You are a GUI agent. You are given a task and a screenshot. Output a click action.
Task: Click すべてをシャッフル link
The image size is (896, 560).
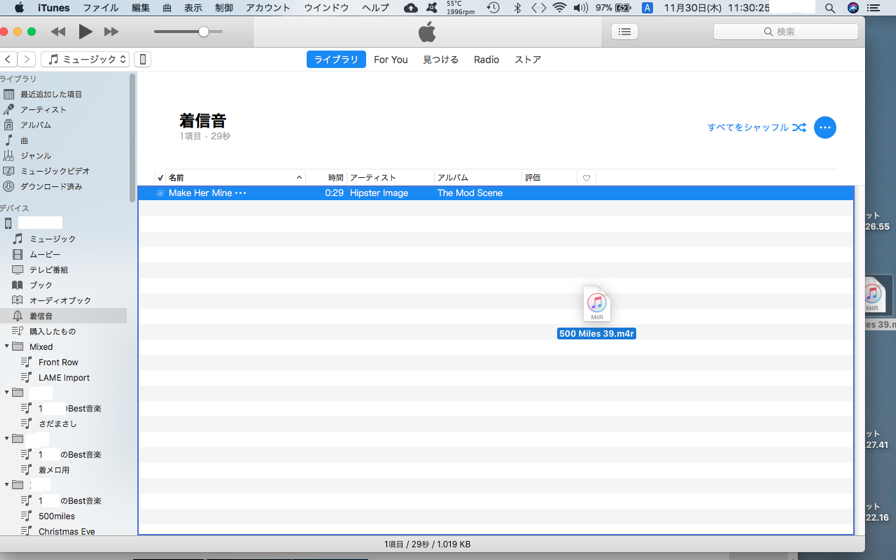tap(757, 127)
